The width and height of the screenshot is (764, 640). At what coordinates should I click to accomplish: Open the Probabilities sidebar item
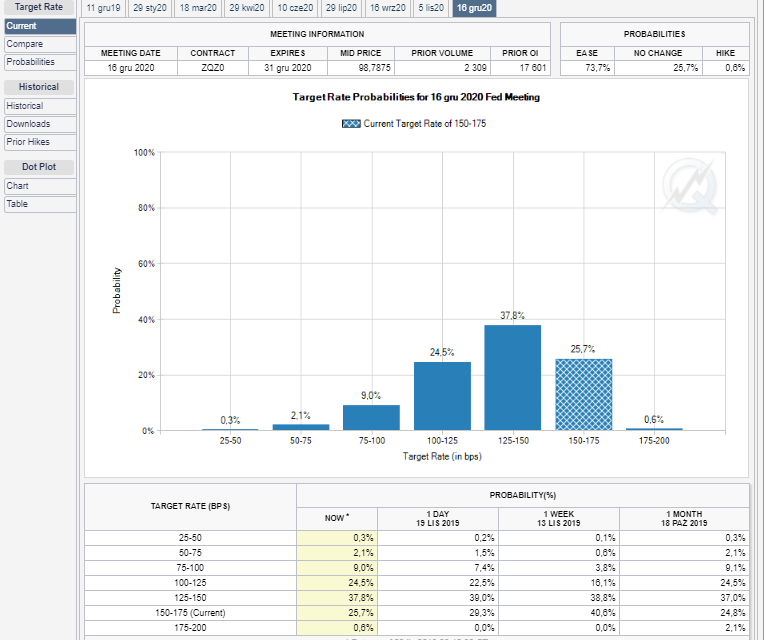tap(40, 62)
